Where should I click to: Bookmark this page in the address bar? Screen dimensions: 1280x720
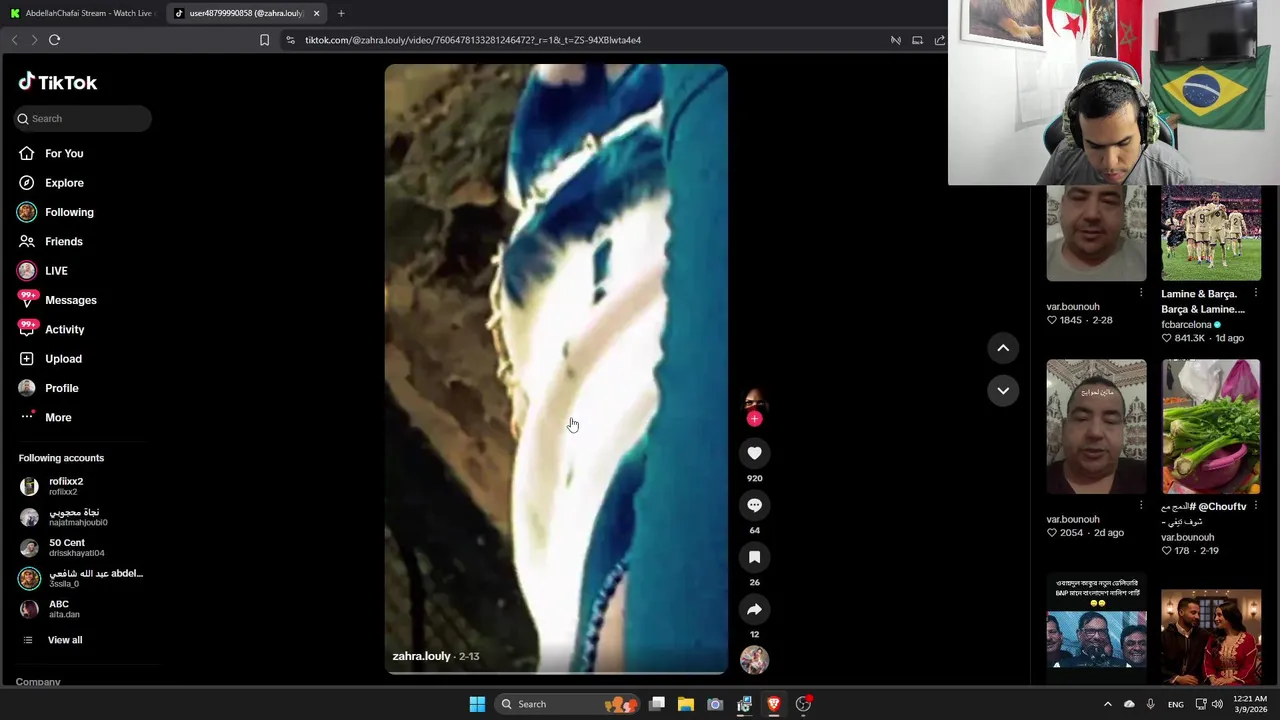tap(264, 40)
